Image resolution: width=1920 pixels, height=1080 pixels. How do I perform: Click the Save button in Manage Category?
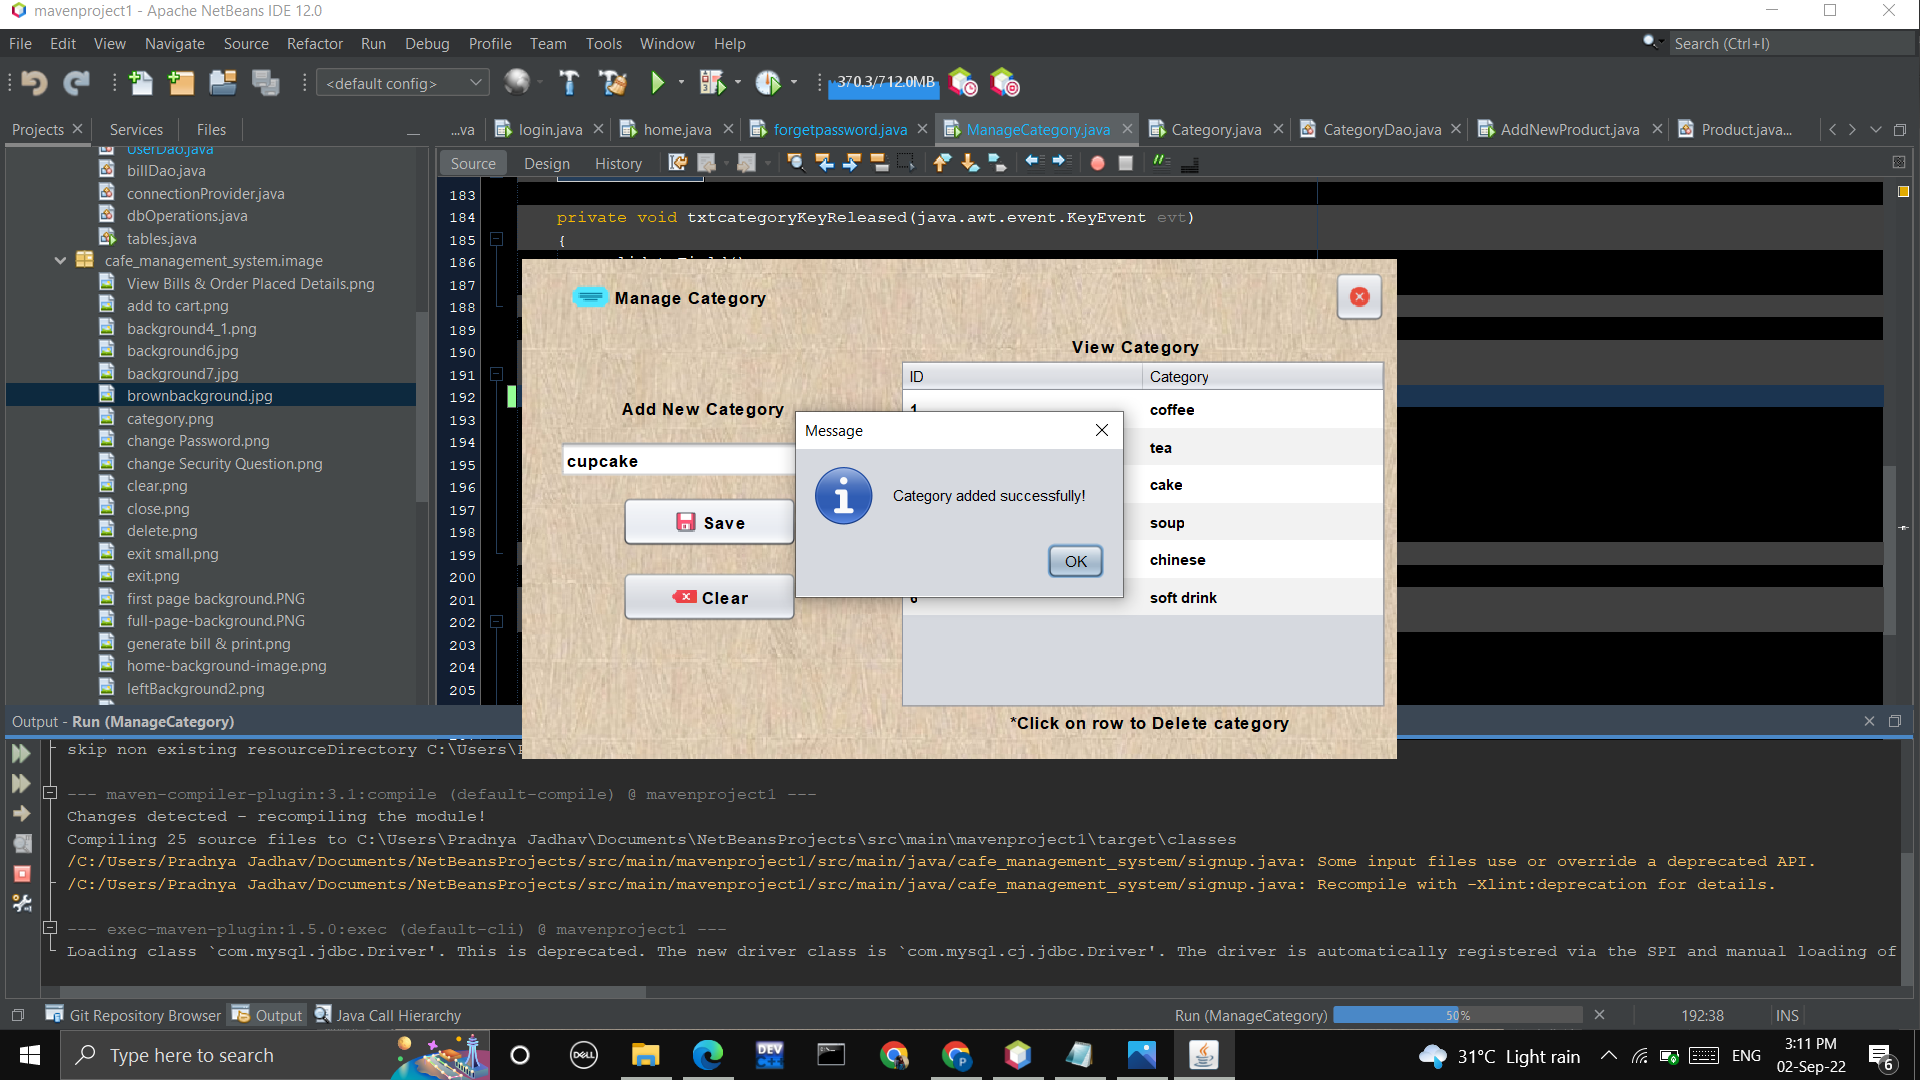coord(710,523)
